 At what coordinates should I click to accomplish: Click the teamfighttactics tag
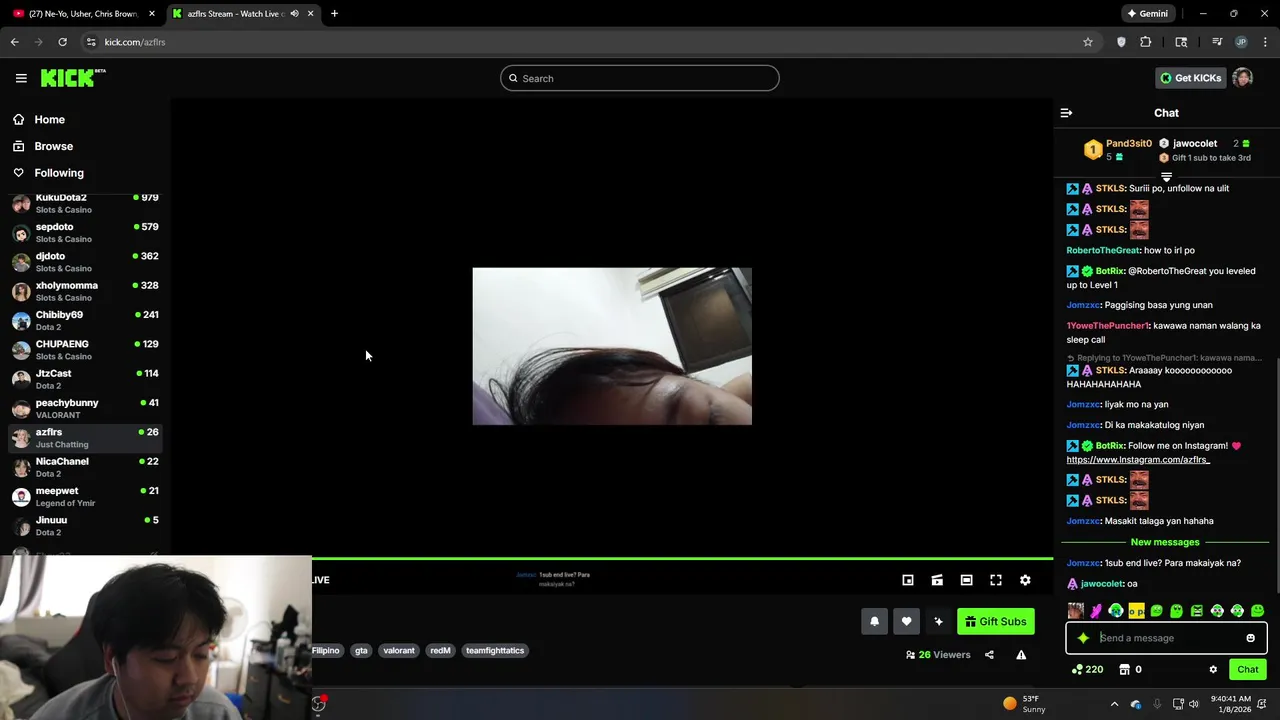[495, 650]
